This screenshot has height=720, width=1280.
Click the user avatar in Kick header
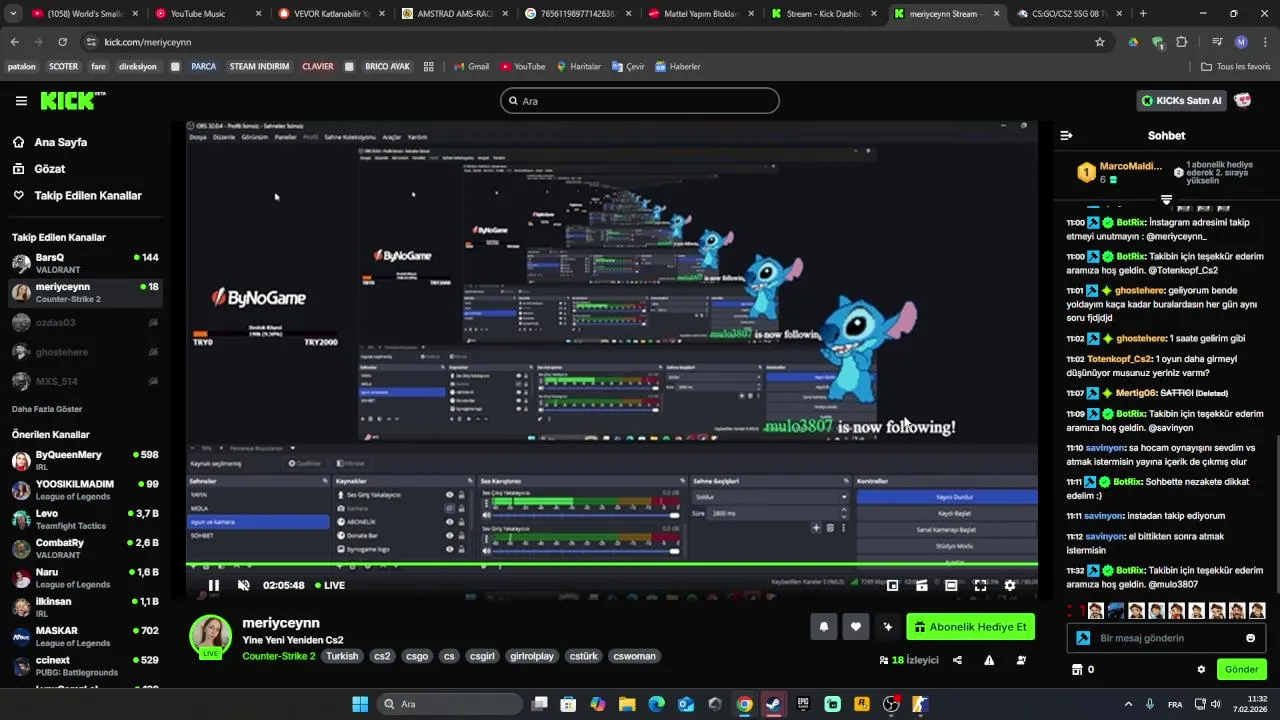1243,100
